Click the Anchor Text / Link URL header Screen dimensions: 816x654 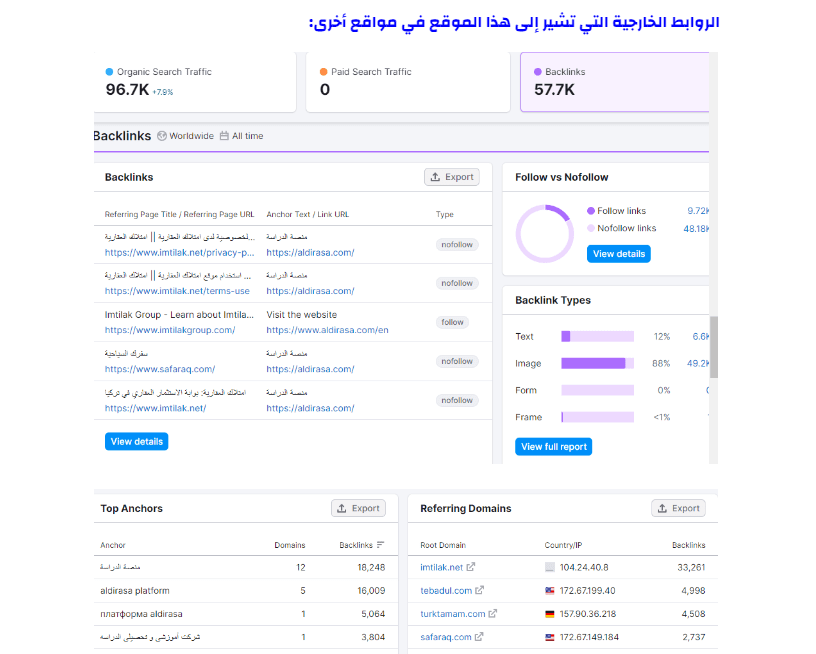[x=308, y=214]
